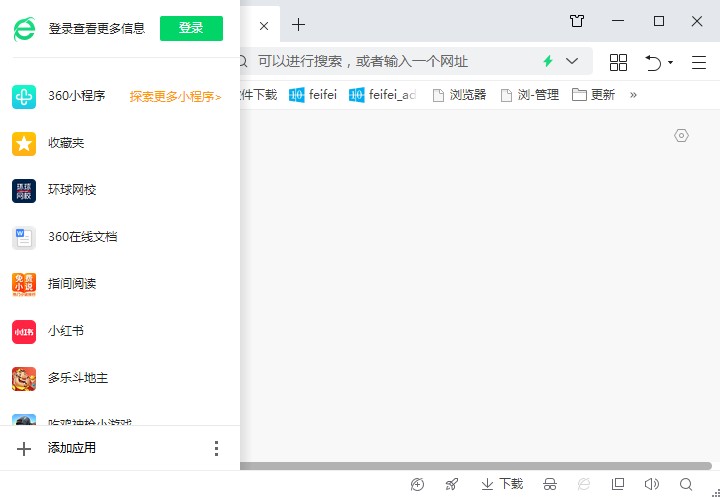The height and width of the screenshot is (497, 720).
Task: Click the browser window maximize button
Action: click(659, 21)
